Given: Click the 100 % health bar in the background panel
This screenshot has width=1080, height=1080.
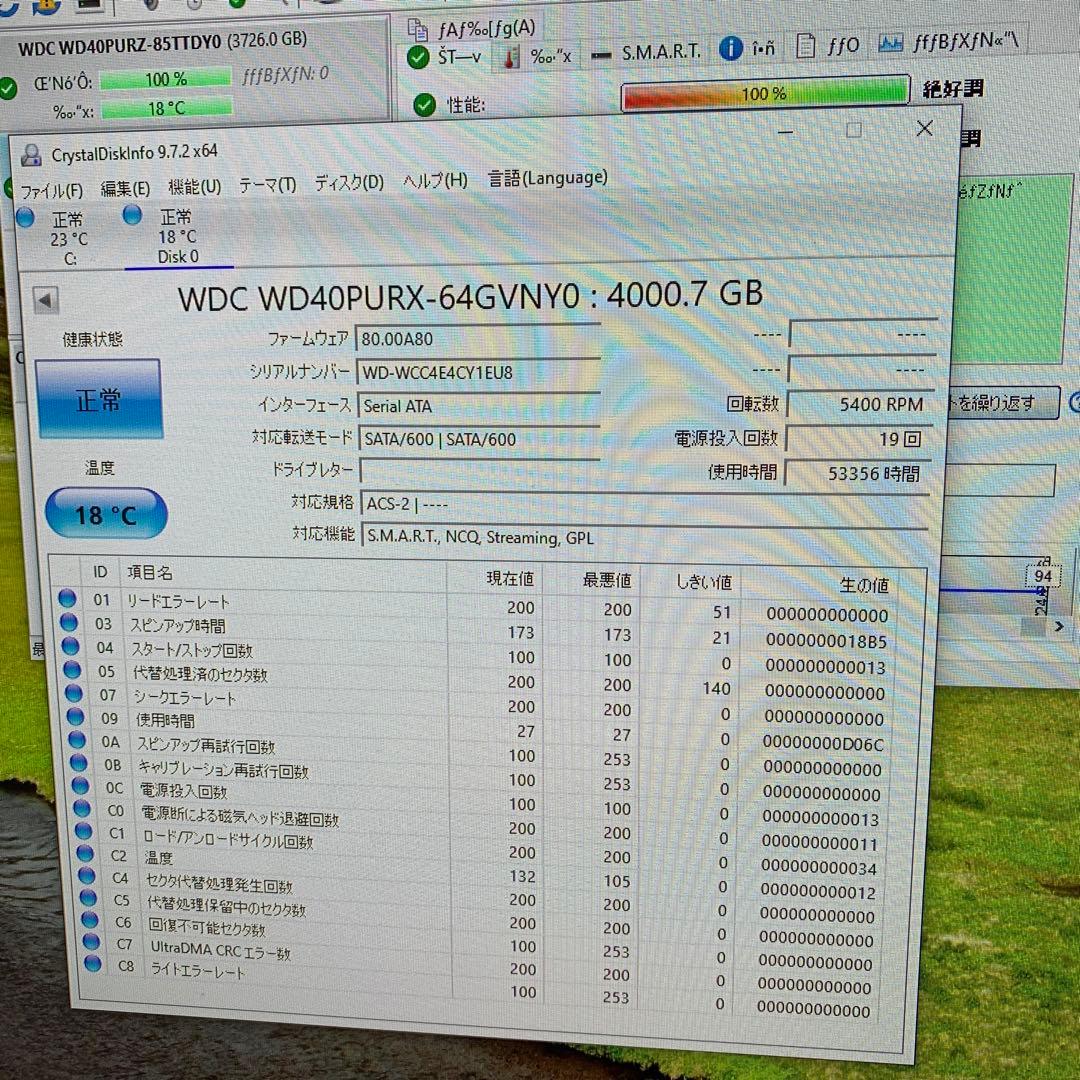Looking at the screenshot, I should point(166,79).
